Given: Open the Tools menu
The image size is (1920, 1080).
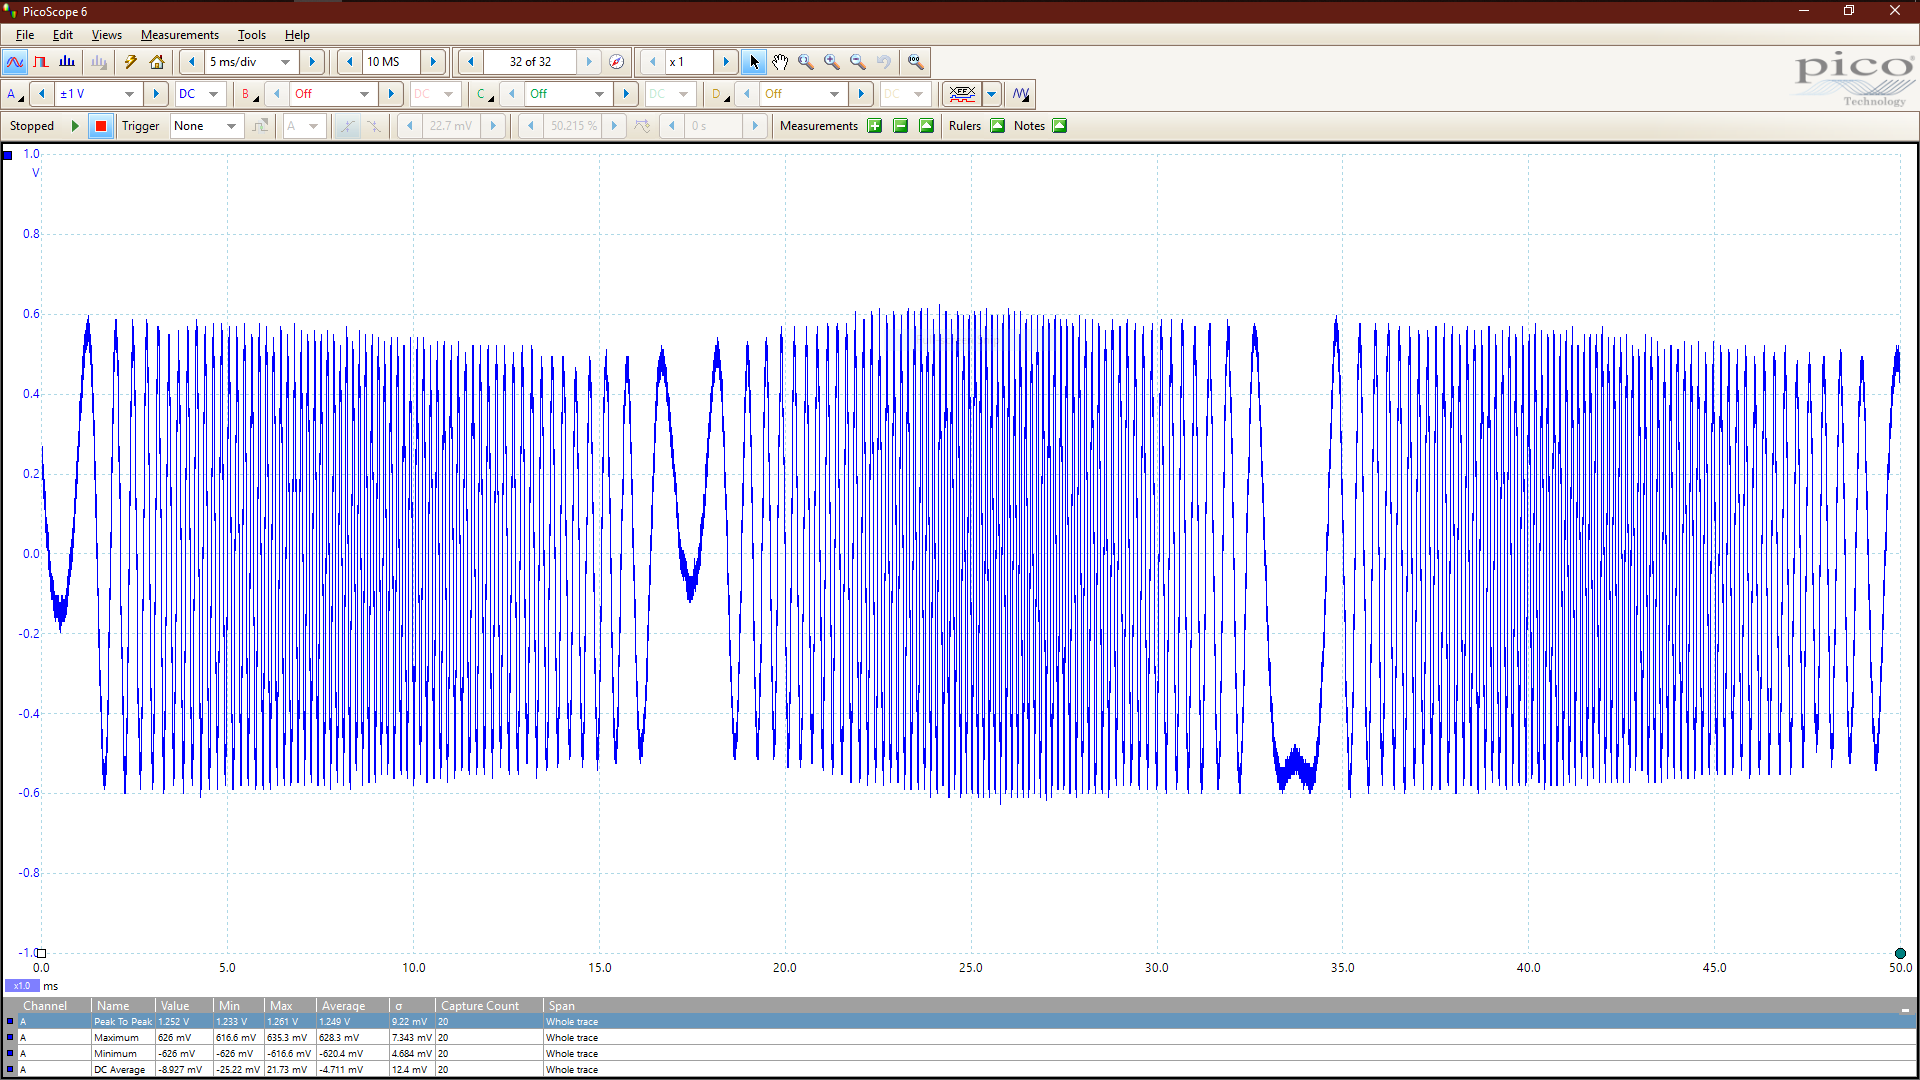Looking at the screenshot, I should 251,35.
